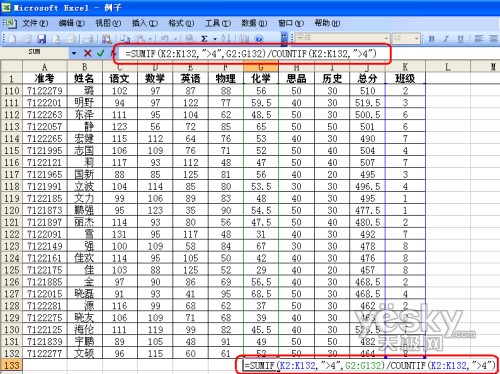The image size is (500, 374).
Task: Select column L header
Action: pos(448,67)
